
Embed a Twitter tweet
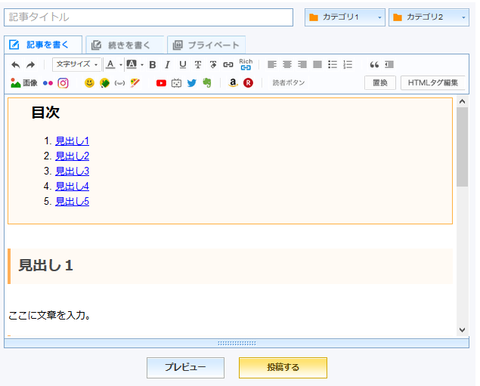pyautogui.click(x=192, y=83)
